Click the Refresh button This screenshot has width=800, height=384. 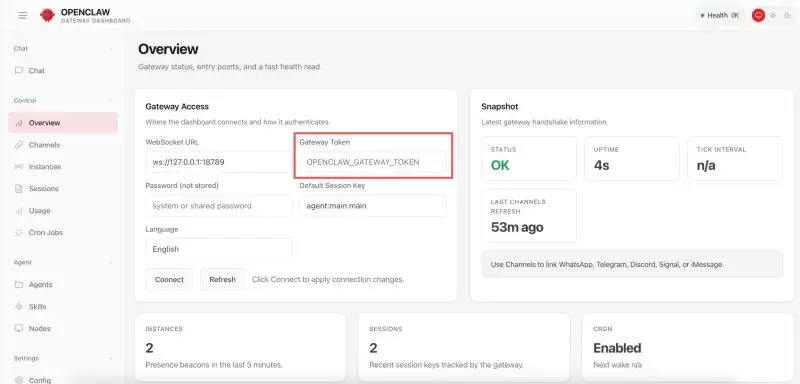coord(222,279)
